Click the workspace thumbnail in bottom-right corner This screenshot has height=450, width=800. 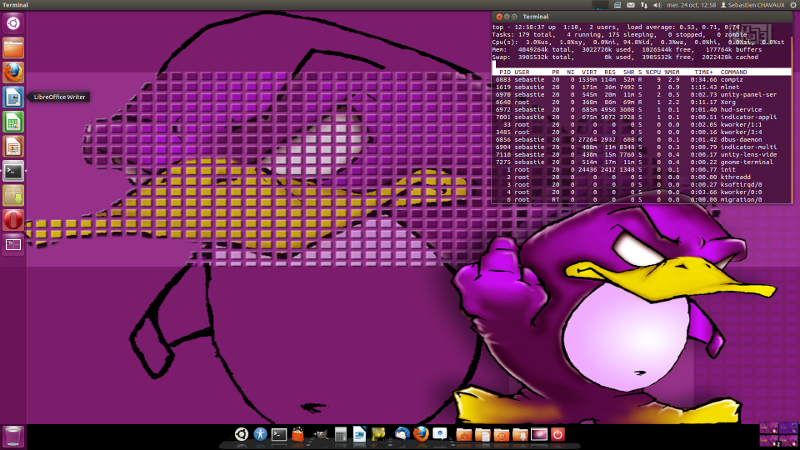coord(779,435)
